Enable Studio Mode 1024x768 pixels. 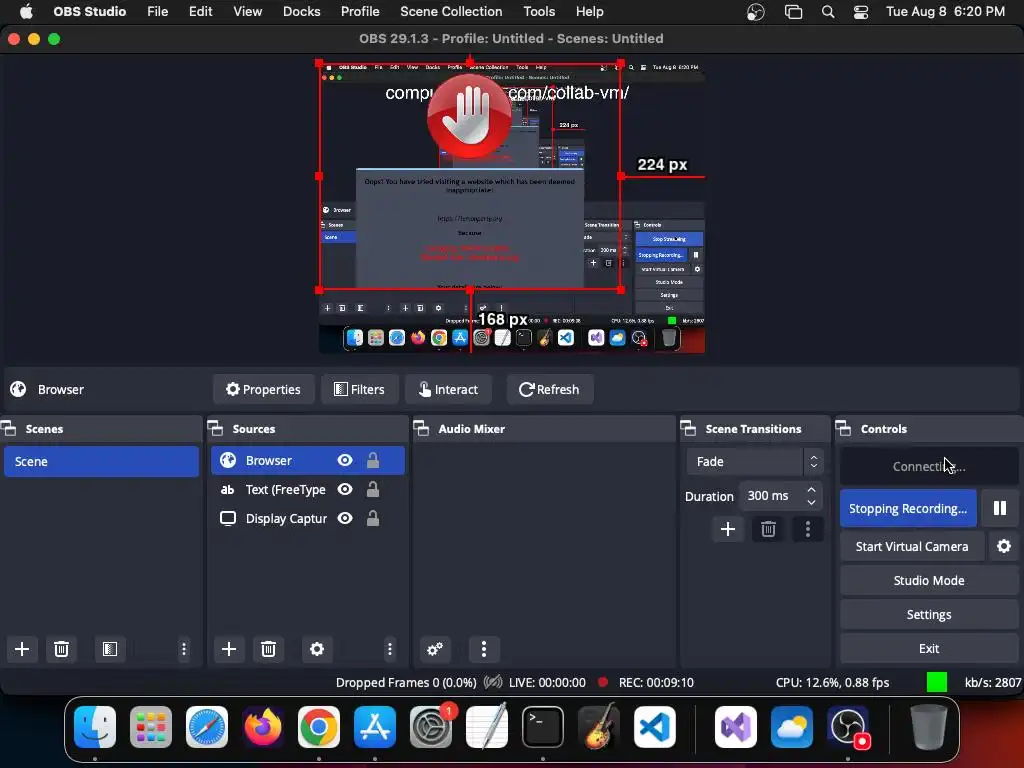929,580
